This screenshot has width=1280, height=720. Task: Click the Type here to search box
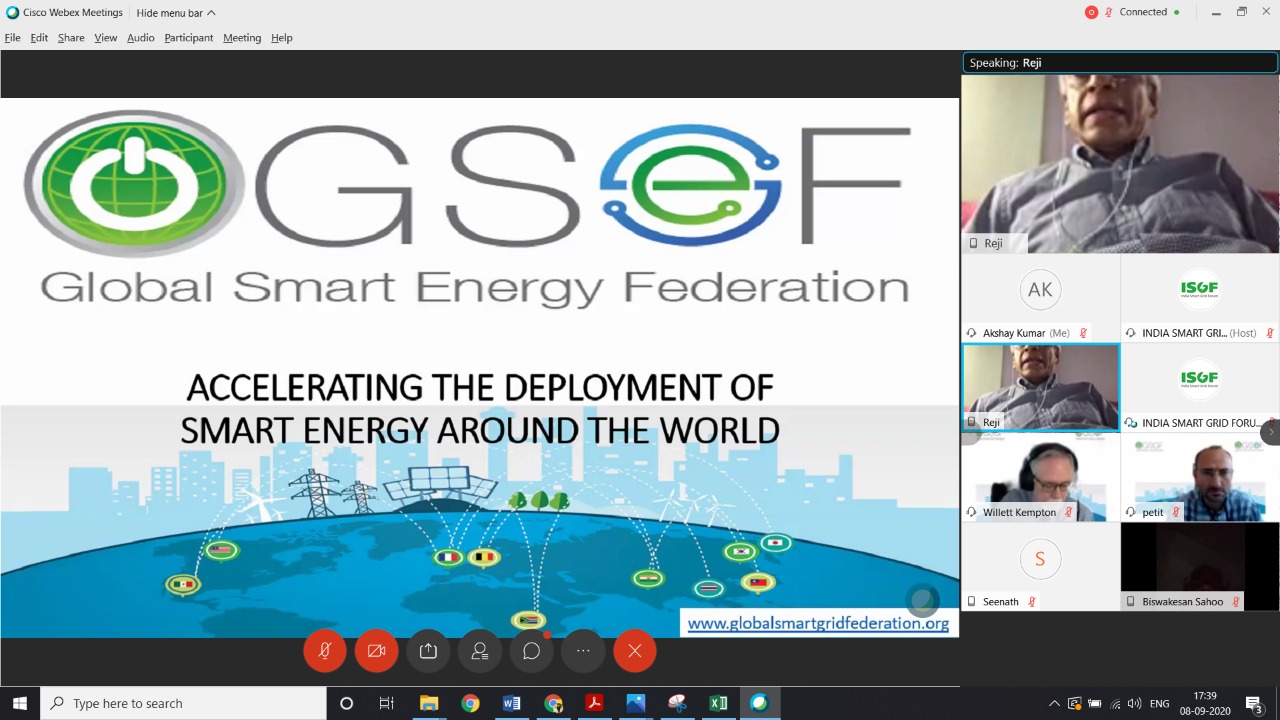(x=183, y=703)
